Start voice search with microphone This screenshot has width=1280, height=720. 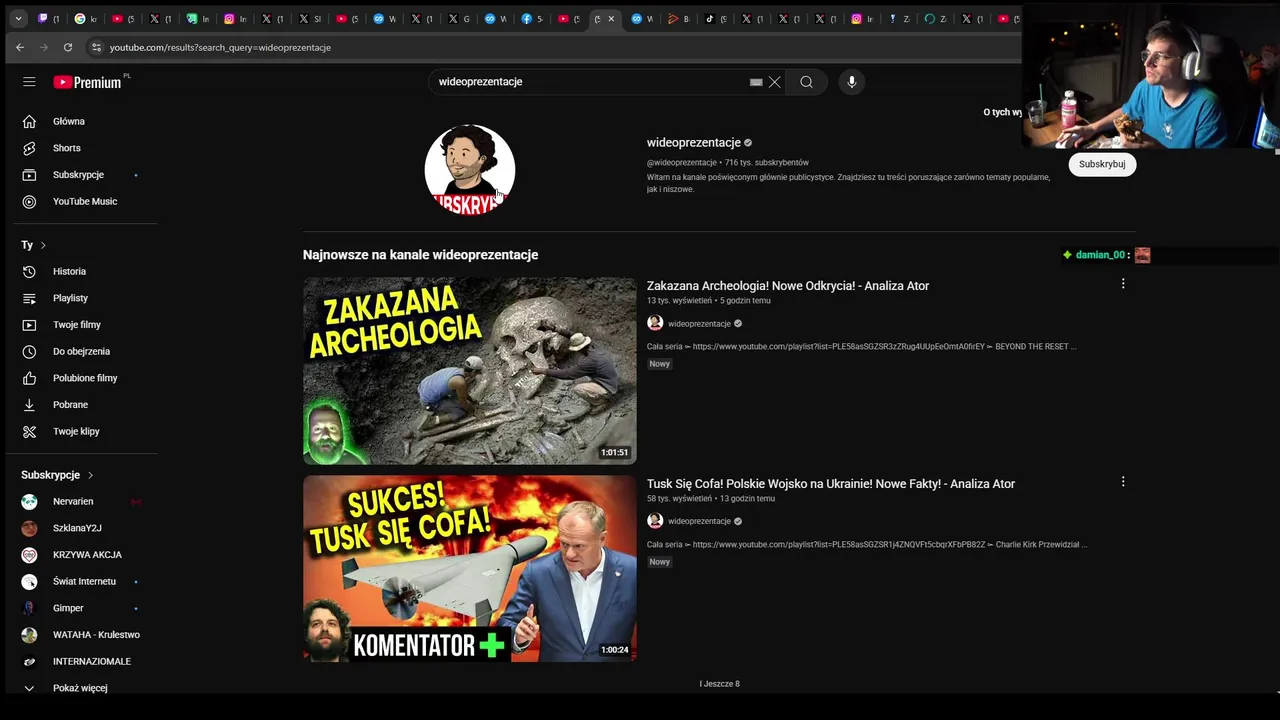pos(852,82)
